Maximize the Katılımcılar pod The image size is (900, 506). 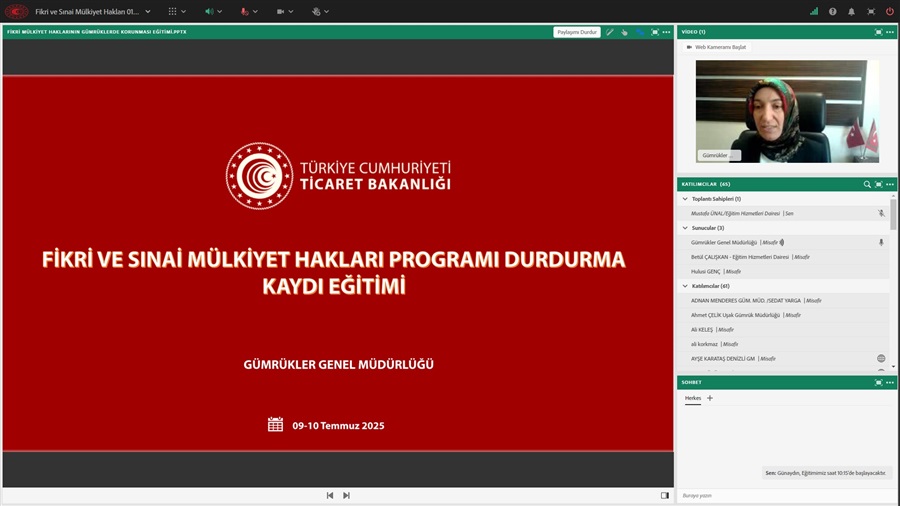(878, 184)
